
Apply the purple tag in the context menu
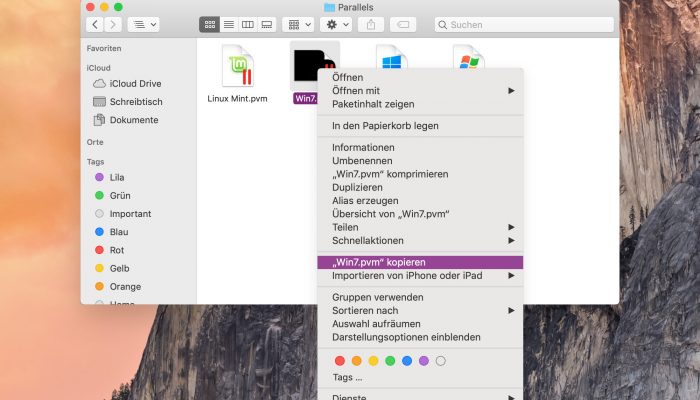[424, 361]
